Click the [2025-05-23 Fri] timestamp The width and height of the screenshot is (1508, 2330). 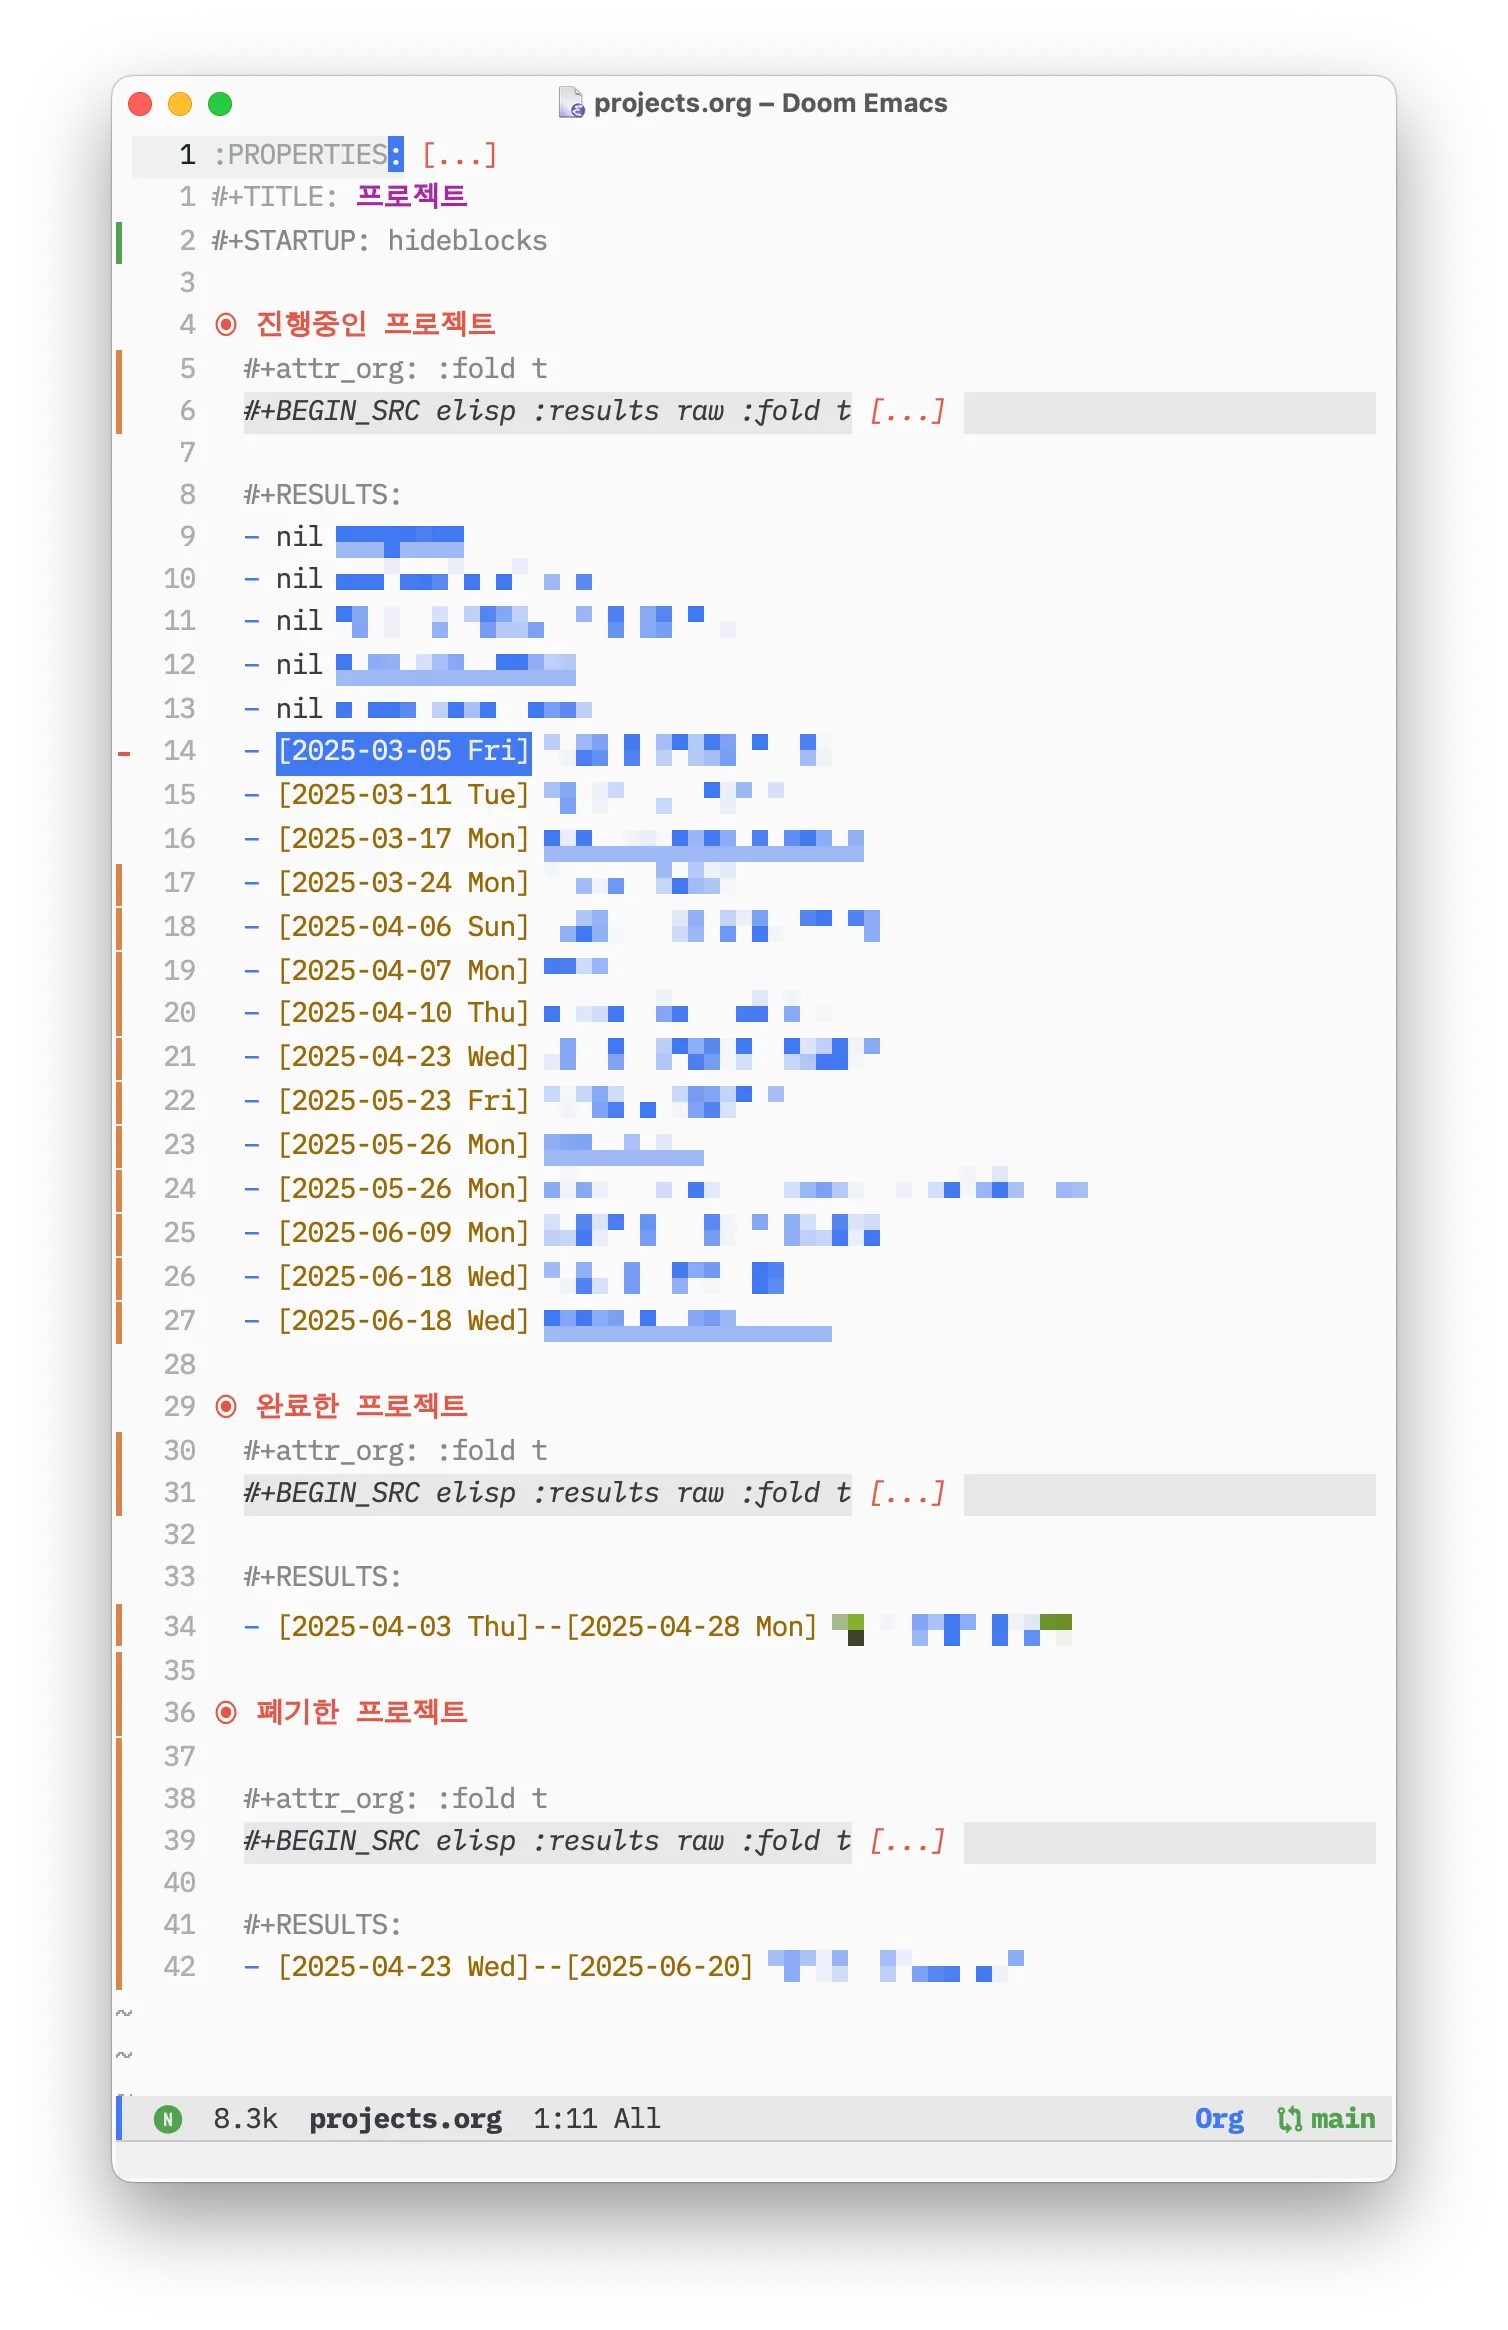pos(403,1101)
